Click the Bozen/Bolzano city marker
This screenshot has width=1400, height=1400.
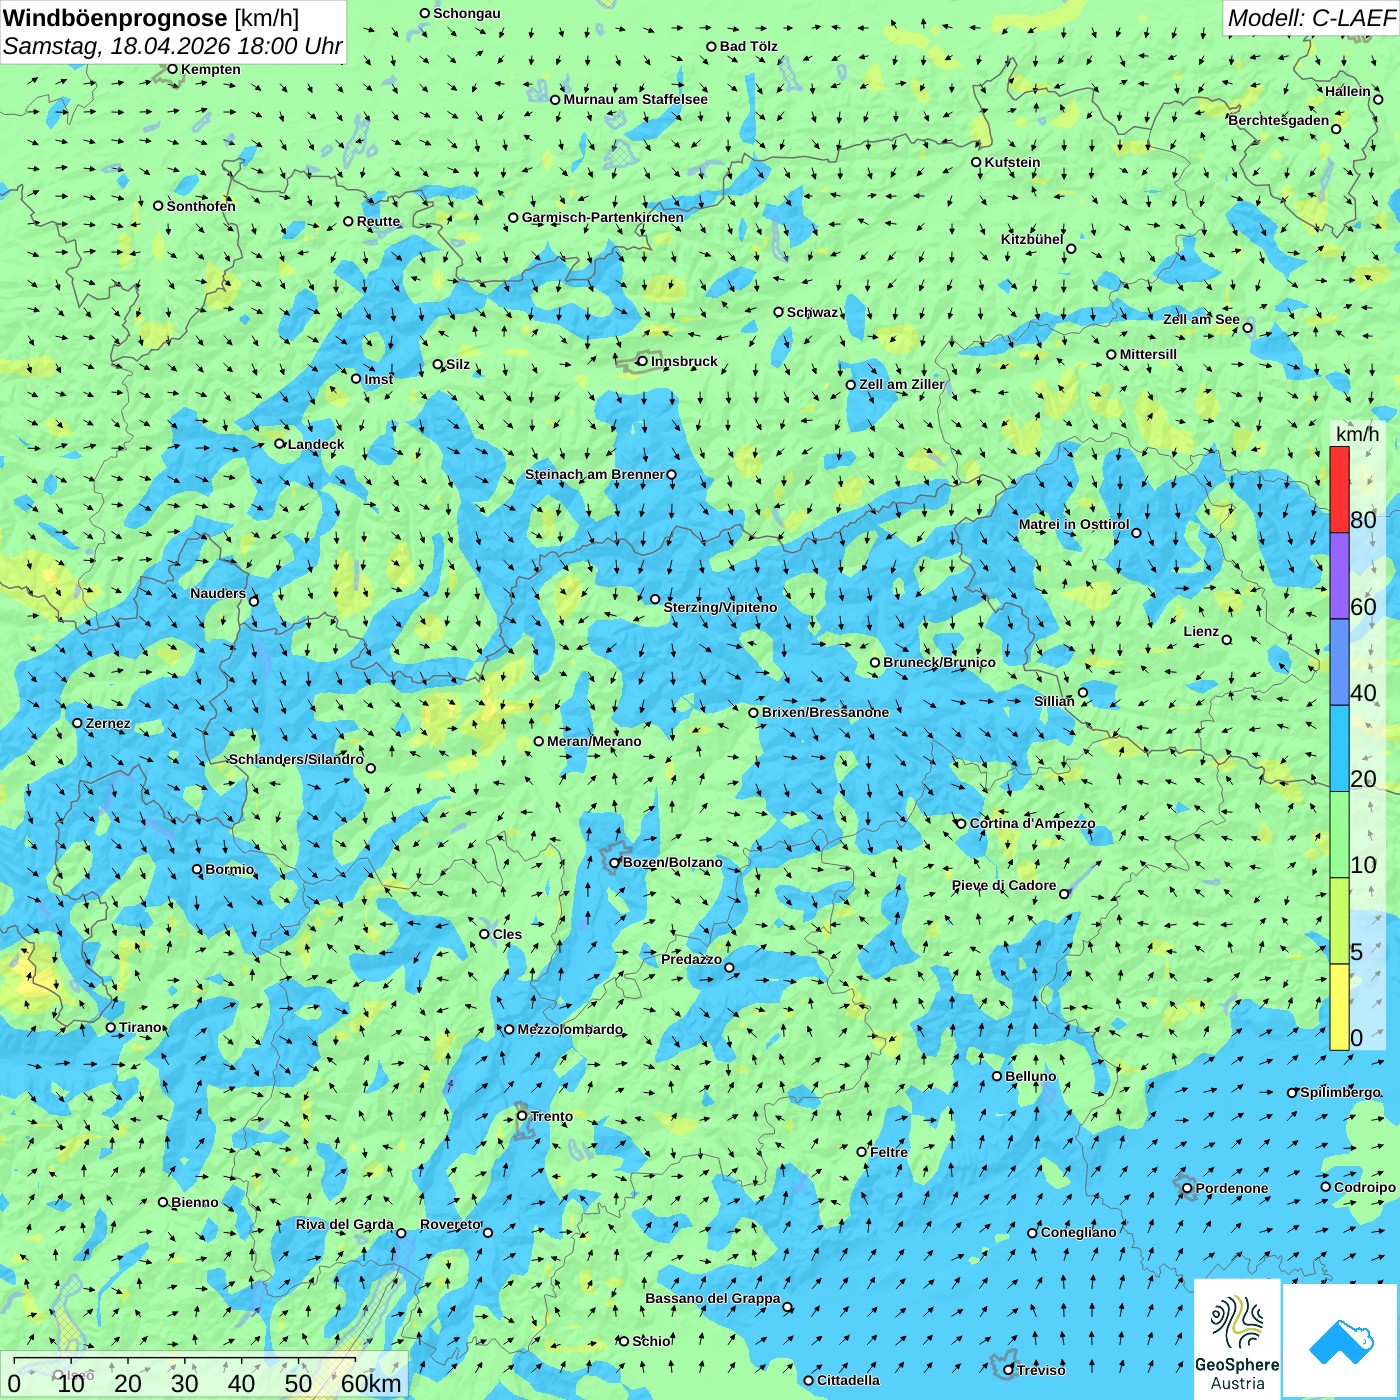point(615,863)
